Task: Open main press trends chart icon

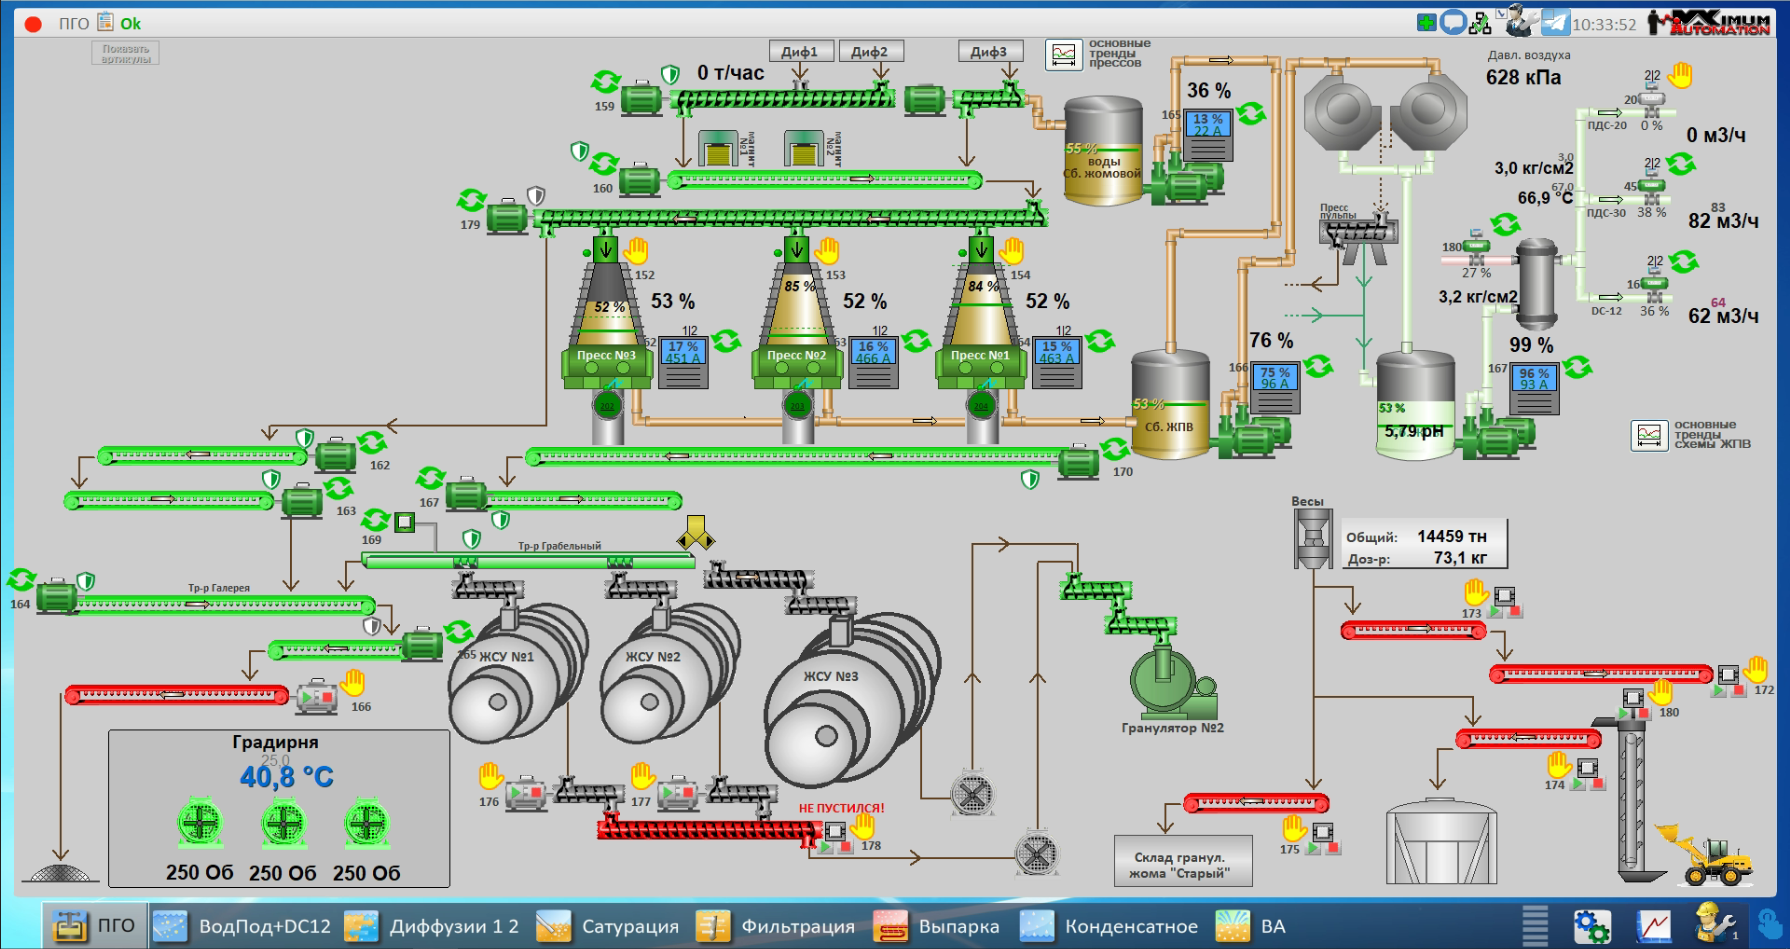Action: pos(1064,54)
